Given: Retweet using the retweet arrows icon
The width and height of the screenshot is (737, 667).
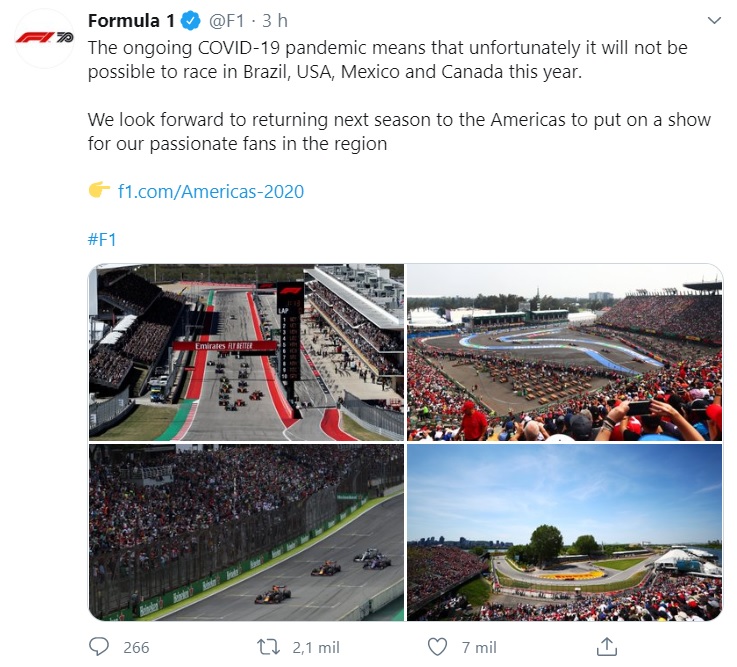Looking at the screenshot, I should (x=269, y=647).
